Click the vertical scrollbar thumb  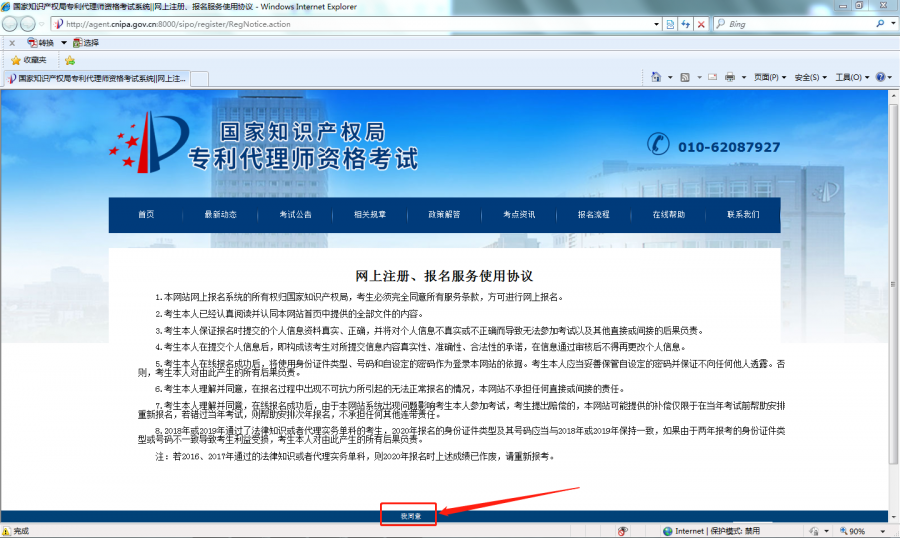pos(893,284)
